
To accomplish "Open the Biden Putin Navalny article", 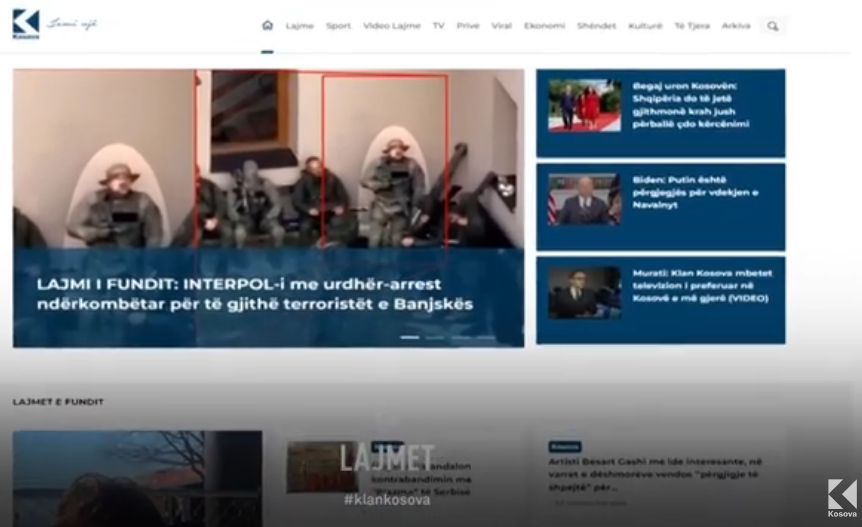I will [695, 192].
